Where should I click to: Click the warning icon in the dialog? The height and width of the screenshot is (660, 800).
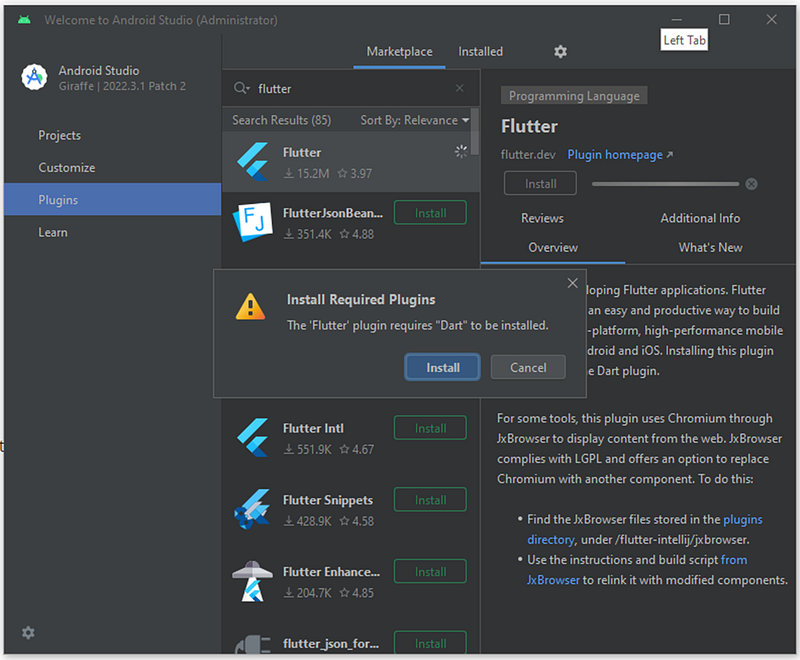(250, 307)
